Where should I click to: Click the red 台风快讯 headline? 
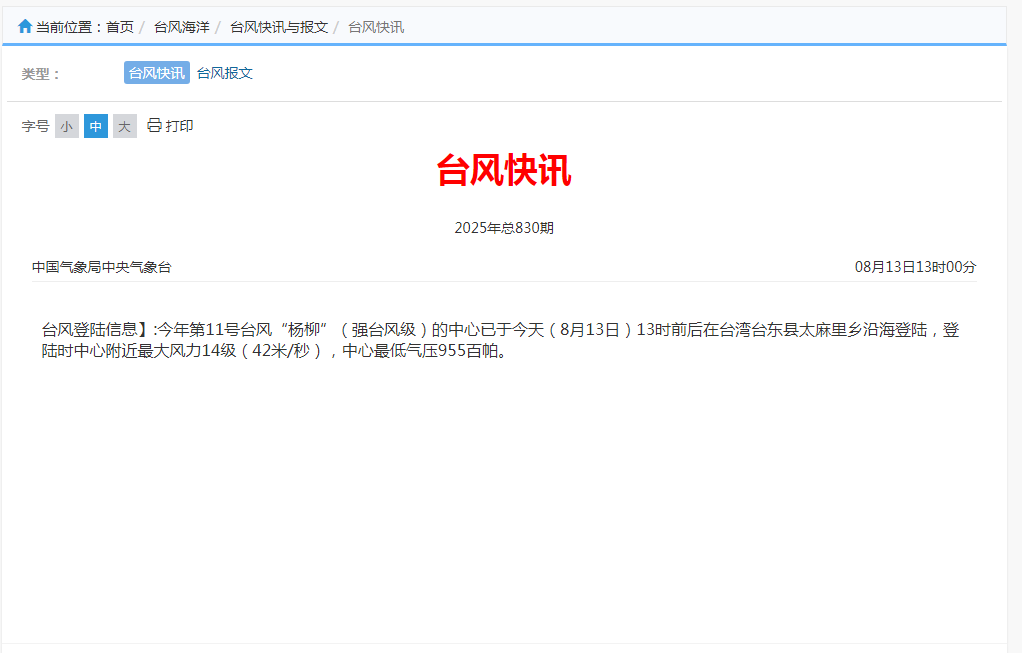click(504, 171)
